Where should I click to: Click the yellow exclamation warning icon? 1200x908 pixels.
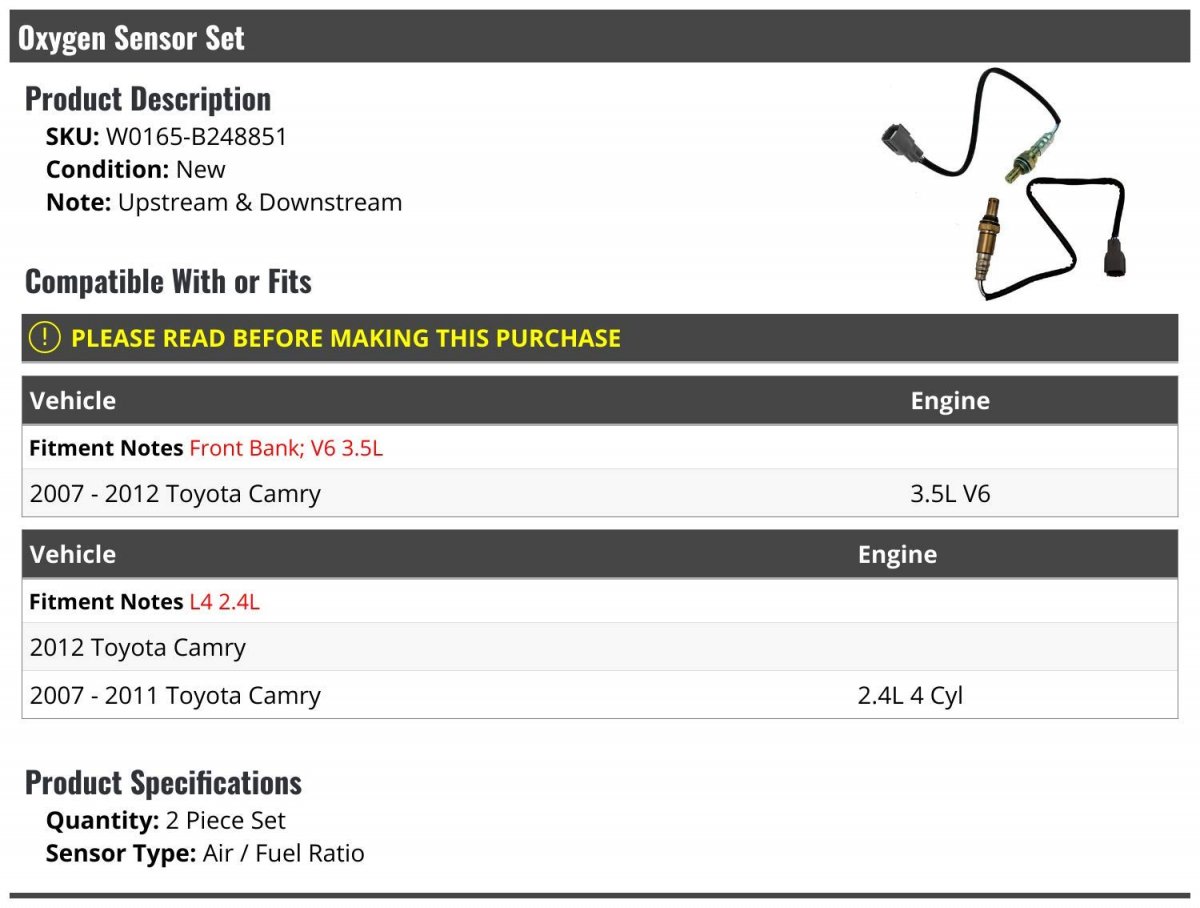point(45,338)
